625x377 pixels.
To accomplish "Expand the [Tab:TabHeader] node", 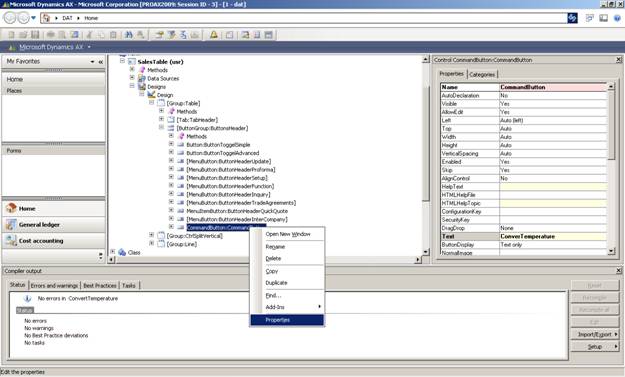I will (x=161, y=119).
